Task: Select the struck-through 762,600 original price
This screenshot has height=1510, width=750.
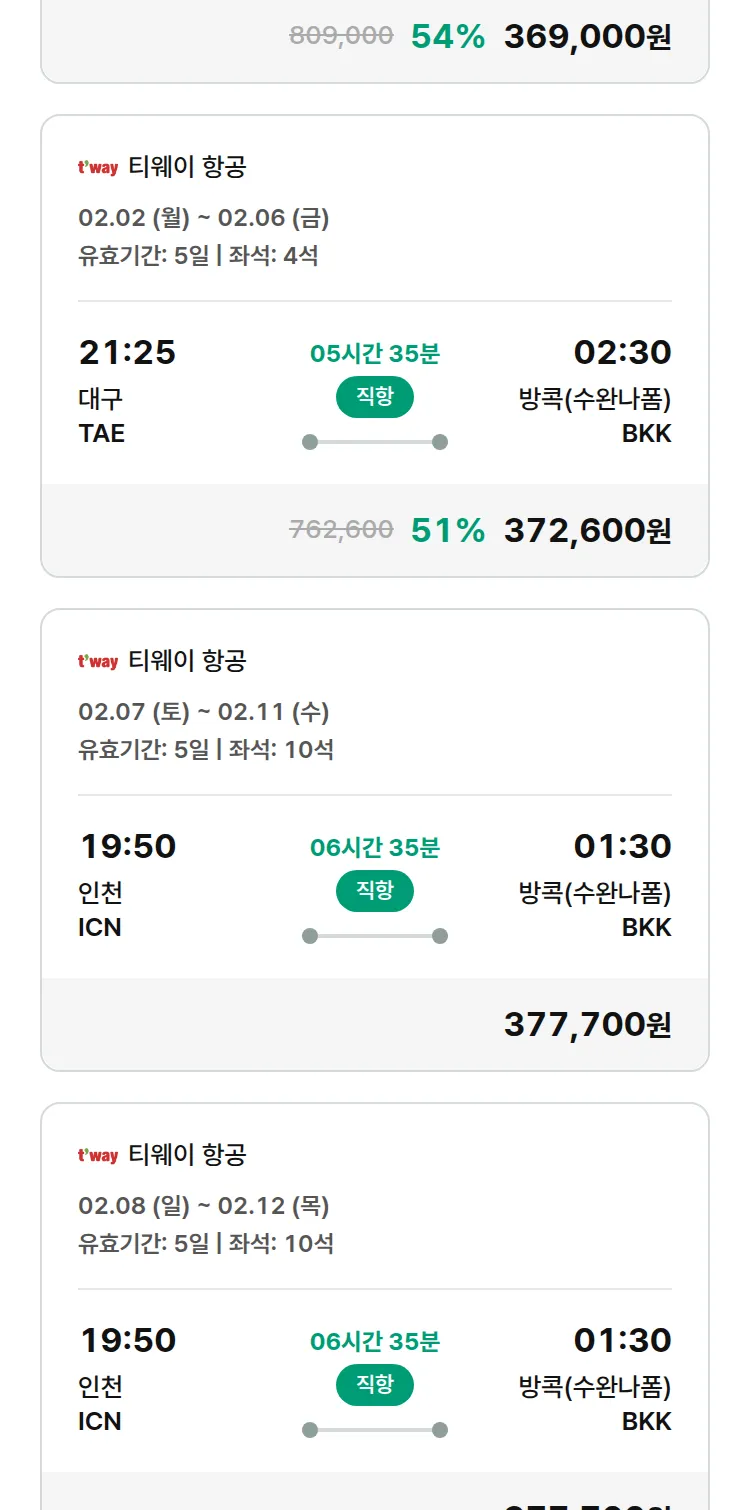Action: click(x=341, y=530)
